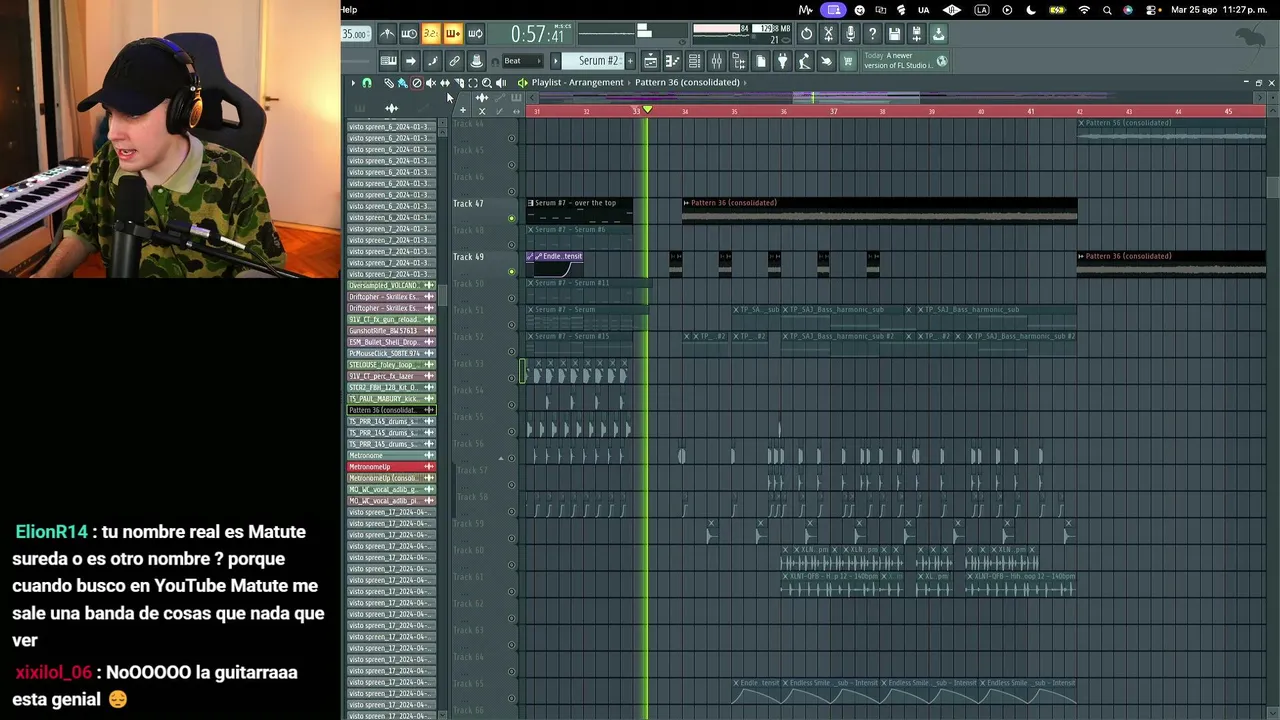Toggle playlist magnet snap icon
This screenshot has height=720, width=1280.
click(367, 83)
